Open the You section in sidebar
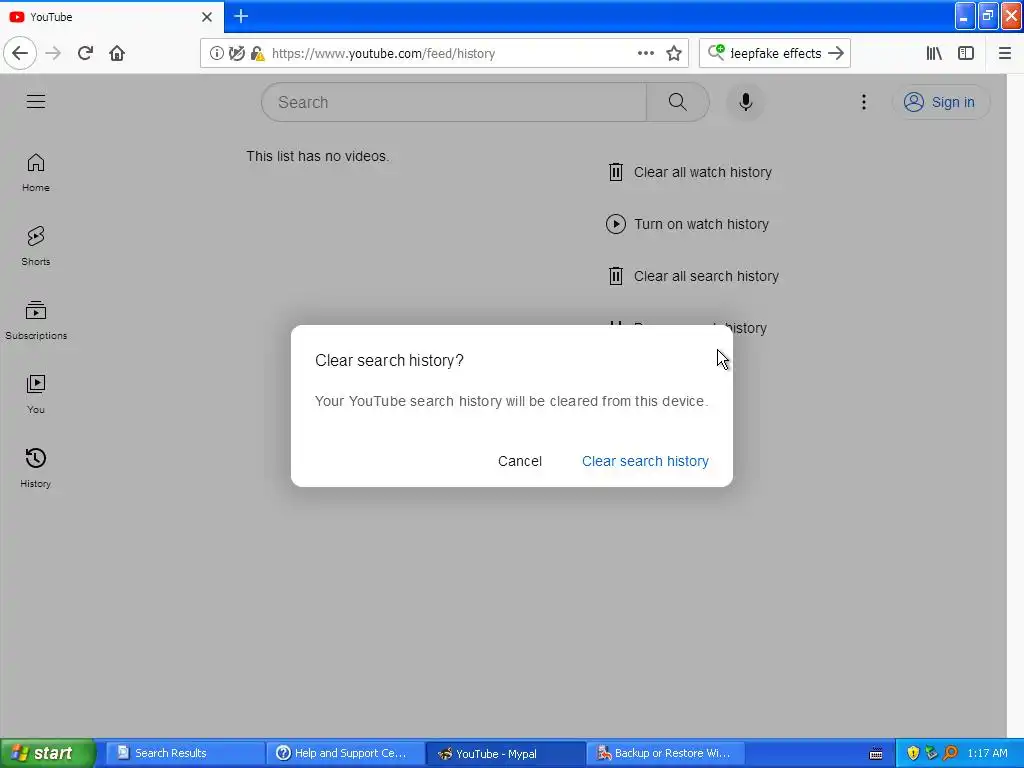 [x=36, y=394]
